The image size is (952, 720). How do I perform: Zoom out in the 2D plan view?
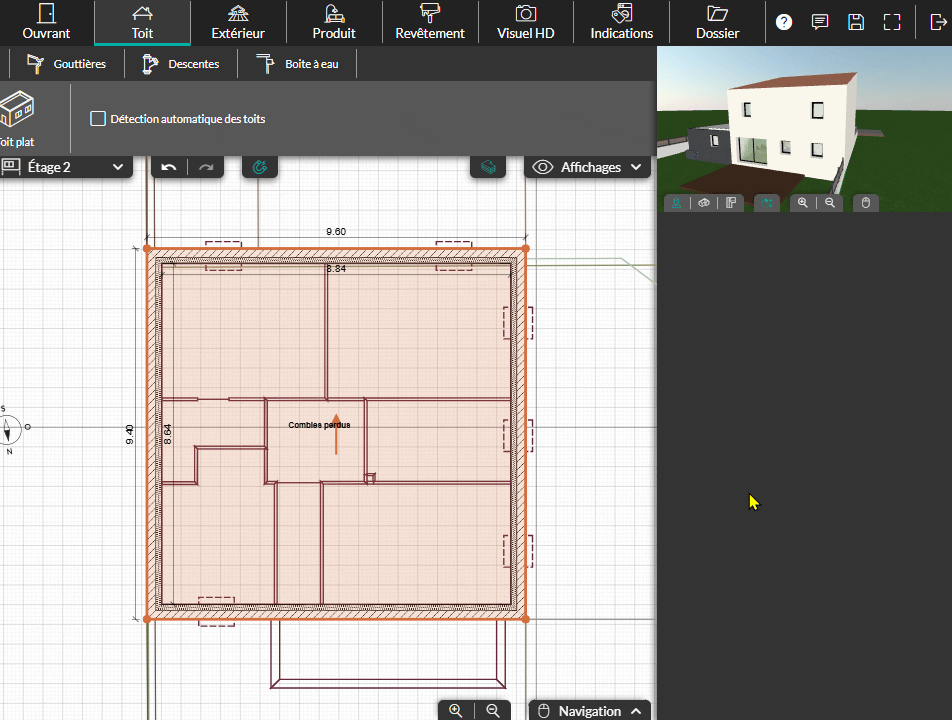pos(492,710)
